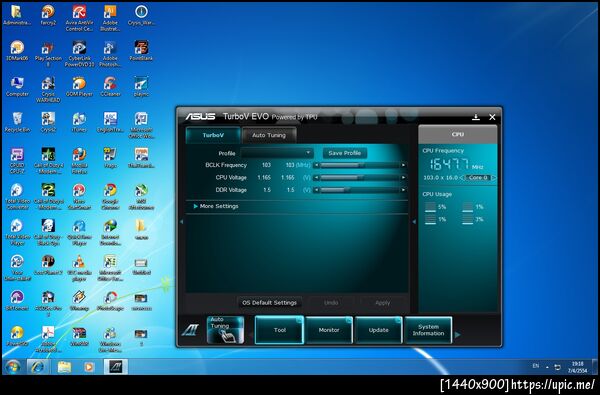The width and height of the screenshot is (600, 395).
Task: Click the AI Suite II logo icon
Action: 190,330
